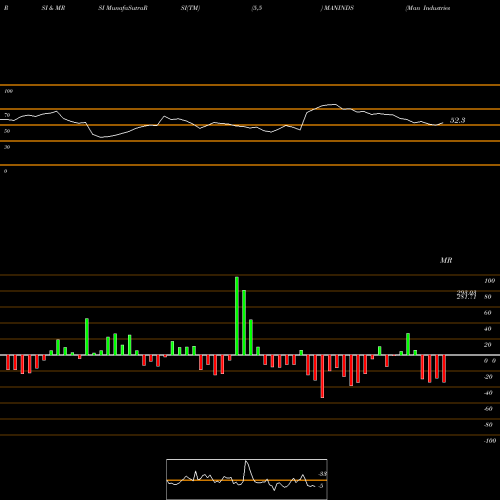Click the MR axis label -20
The image size is (500, 500).
tap(488, 377)
